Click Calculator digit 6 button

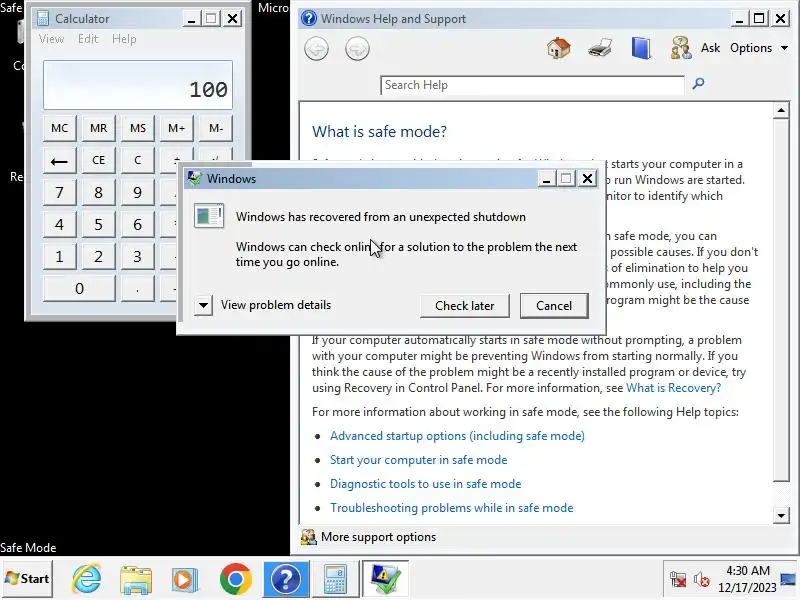pyautogui.click(x=138, y=224)
